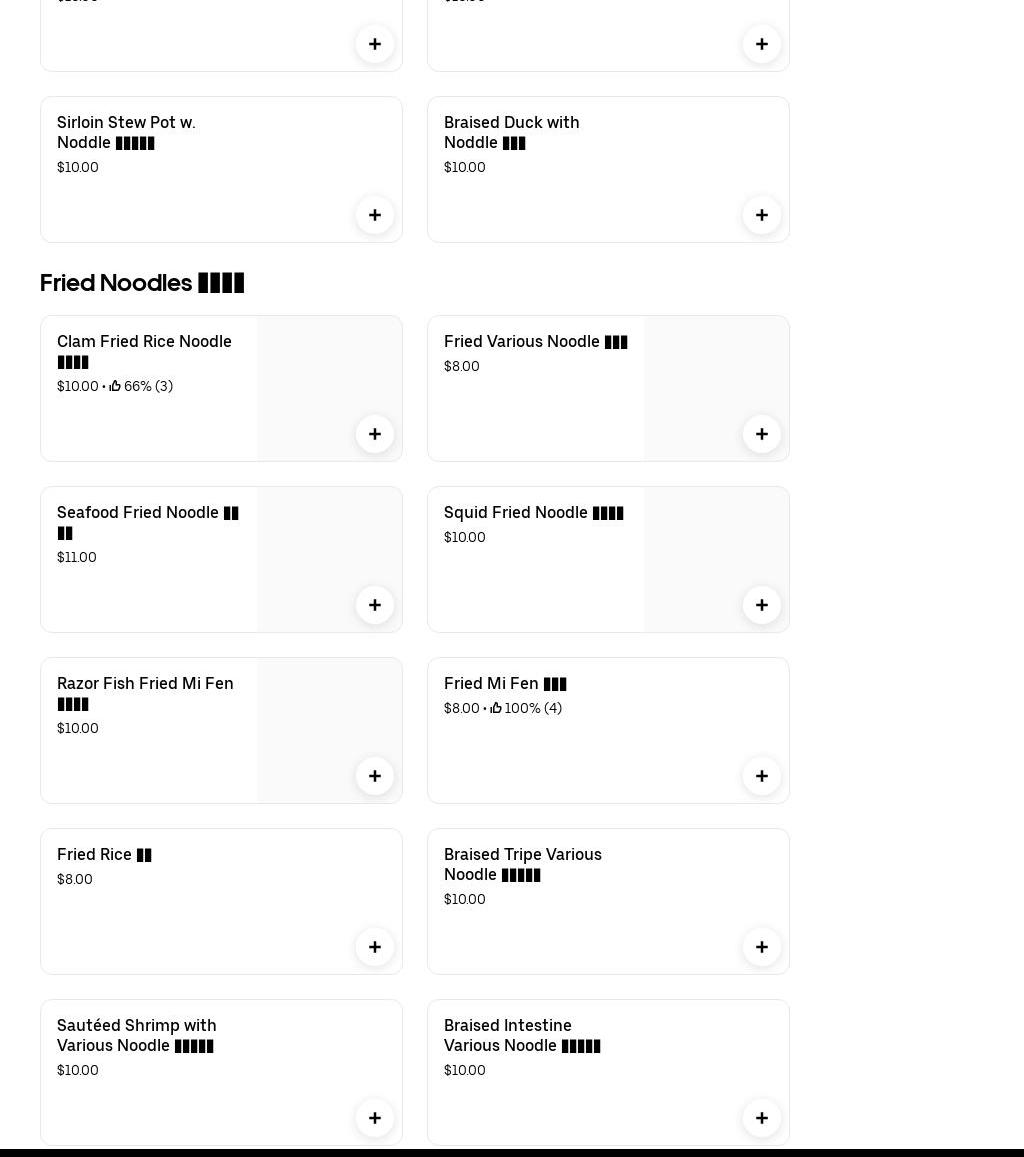Add Braised Duck with Noddle to cart

[762, 215]
